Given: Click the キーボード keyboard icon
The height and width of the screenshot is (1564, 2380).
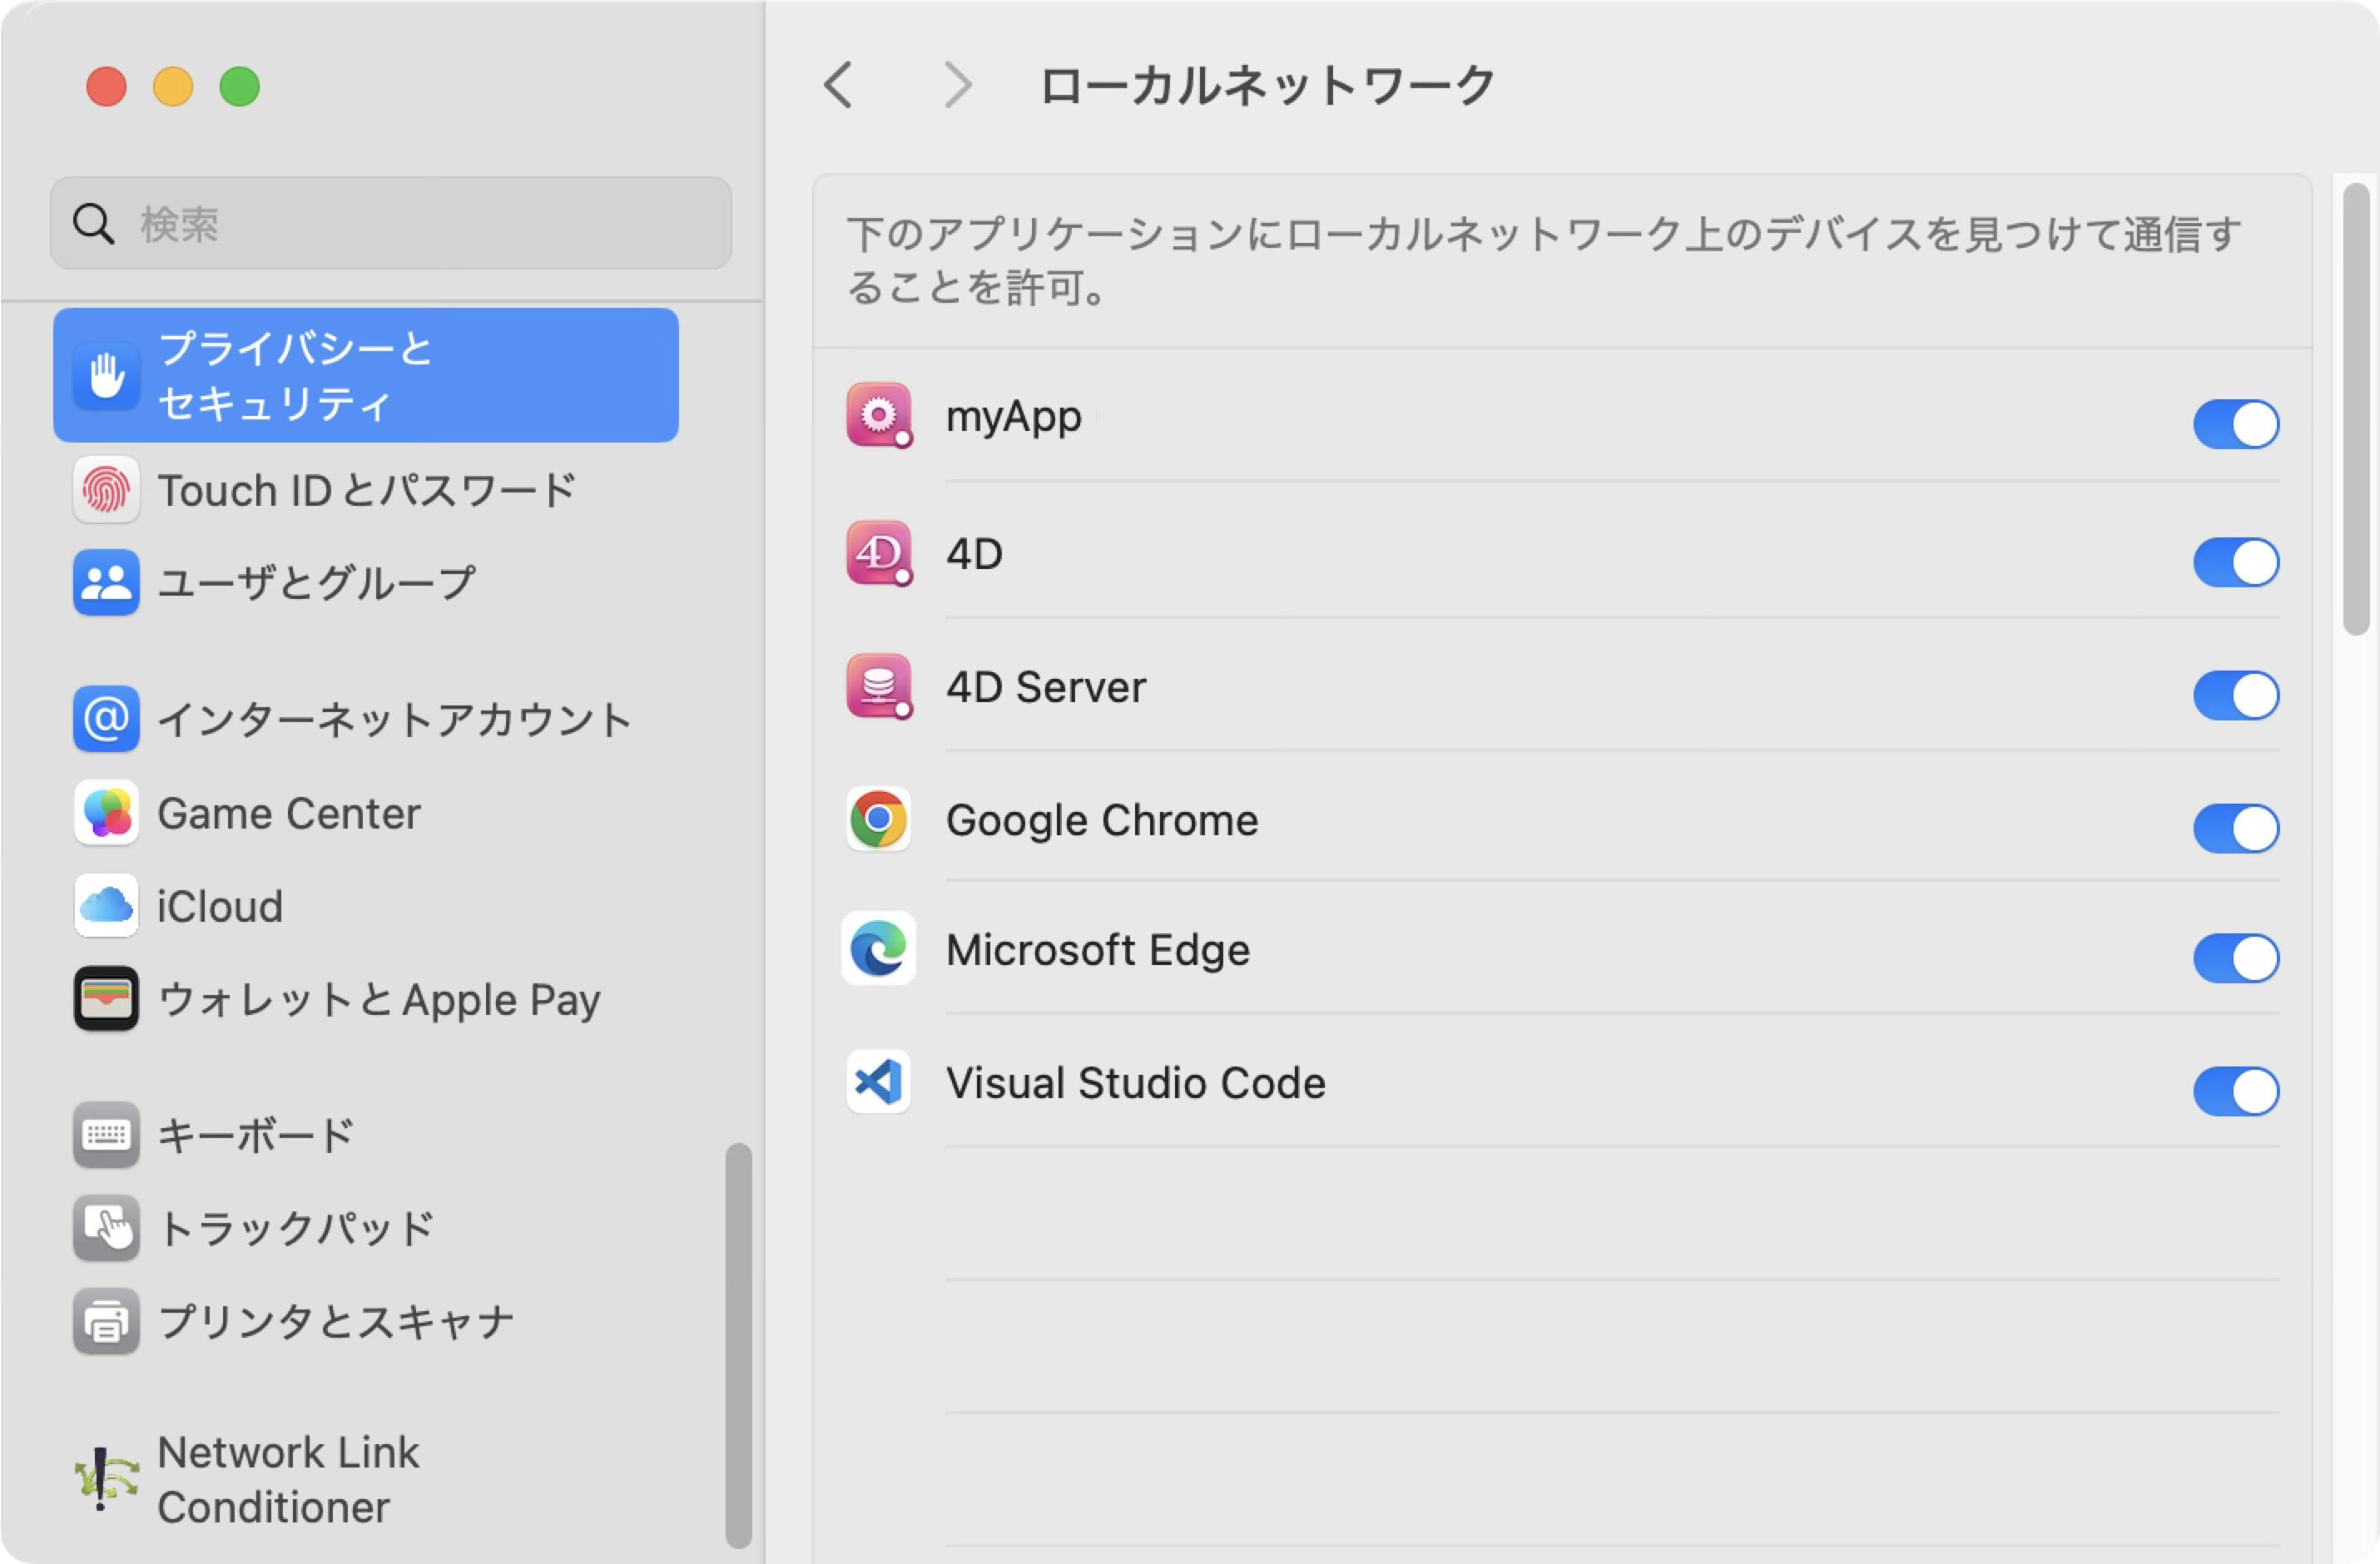Looking at the screenshot, I should pos(106,1135).
